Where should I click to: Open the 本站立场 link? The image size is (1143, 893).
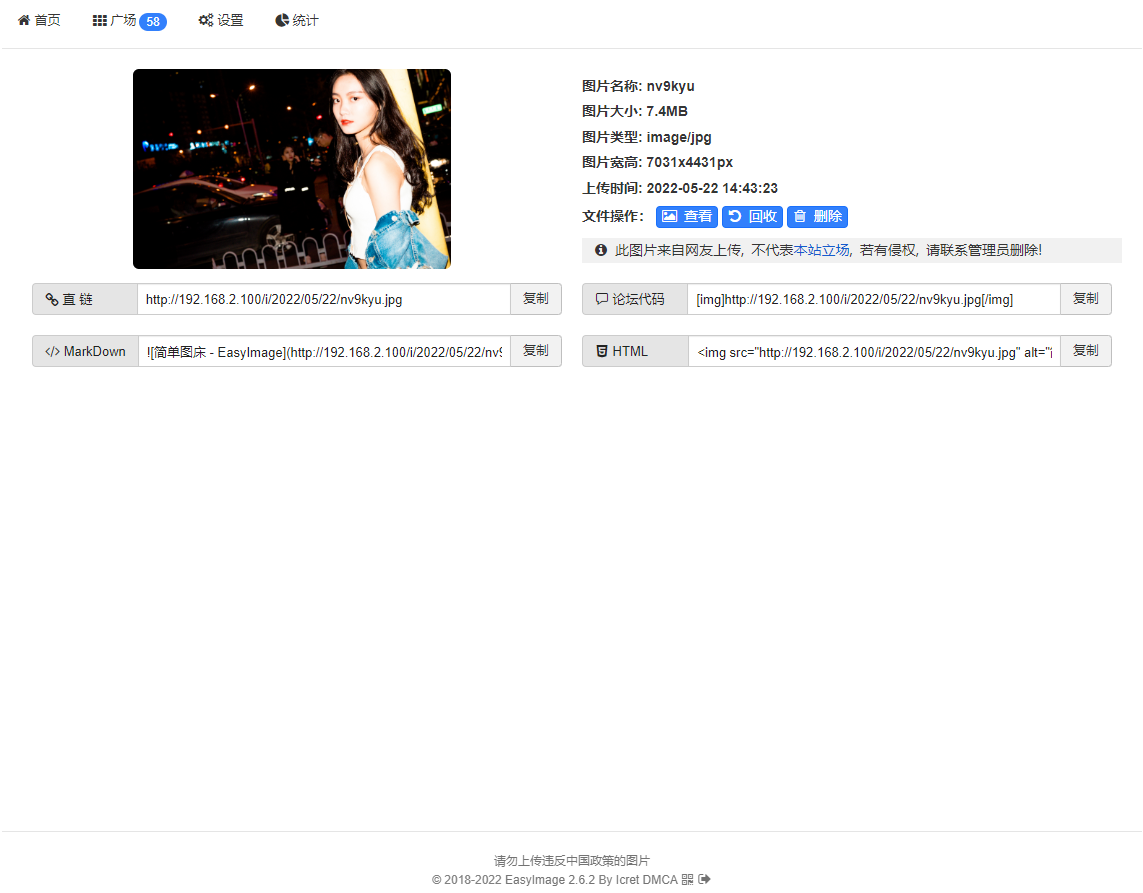click(821, 250)
